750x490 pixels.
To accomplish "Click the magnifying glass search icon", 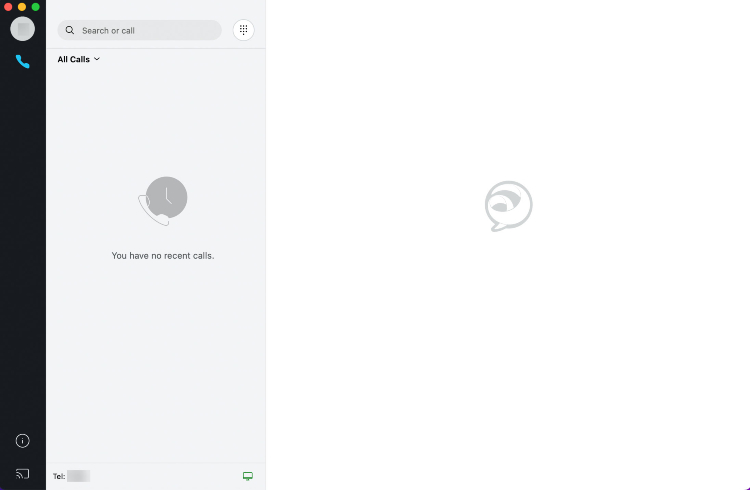I will (70, 30).
